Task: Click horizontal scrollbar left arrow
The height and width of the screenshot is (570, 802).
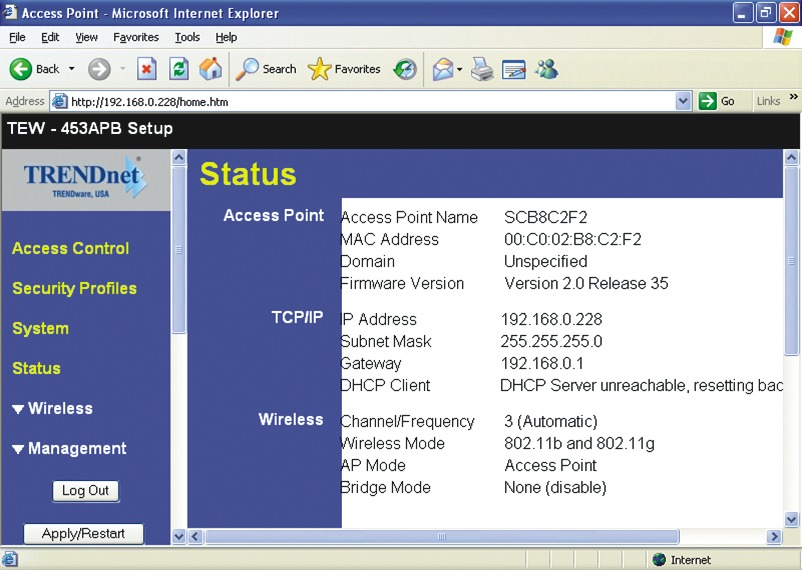Action: tap(195, 536)
